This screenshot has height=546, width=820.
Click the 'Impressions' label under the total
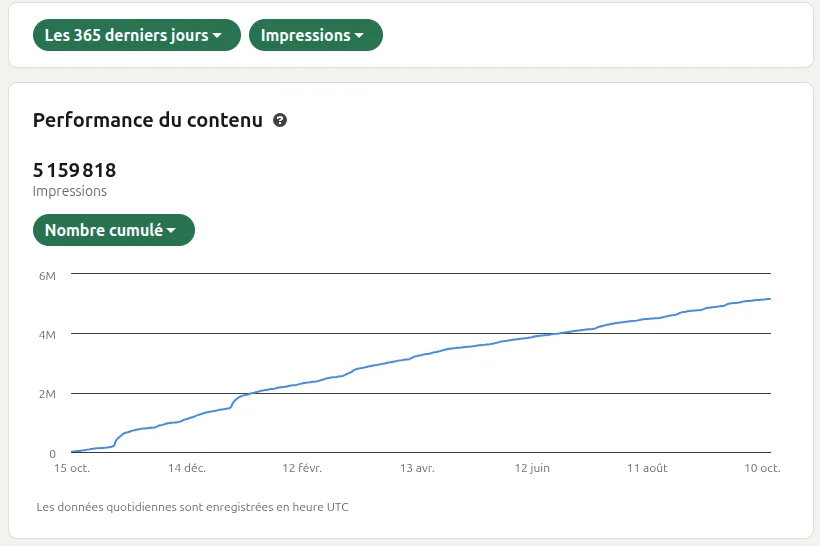click(x=70, y=191)
